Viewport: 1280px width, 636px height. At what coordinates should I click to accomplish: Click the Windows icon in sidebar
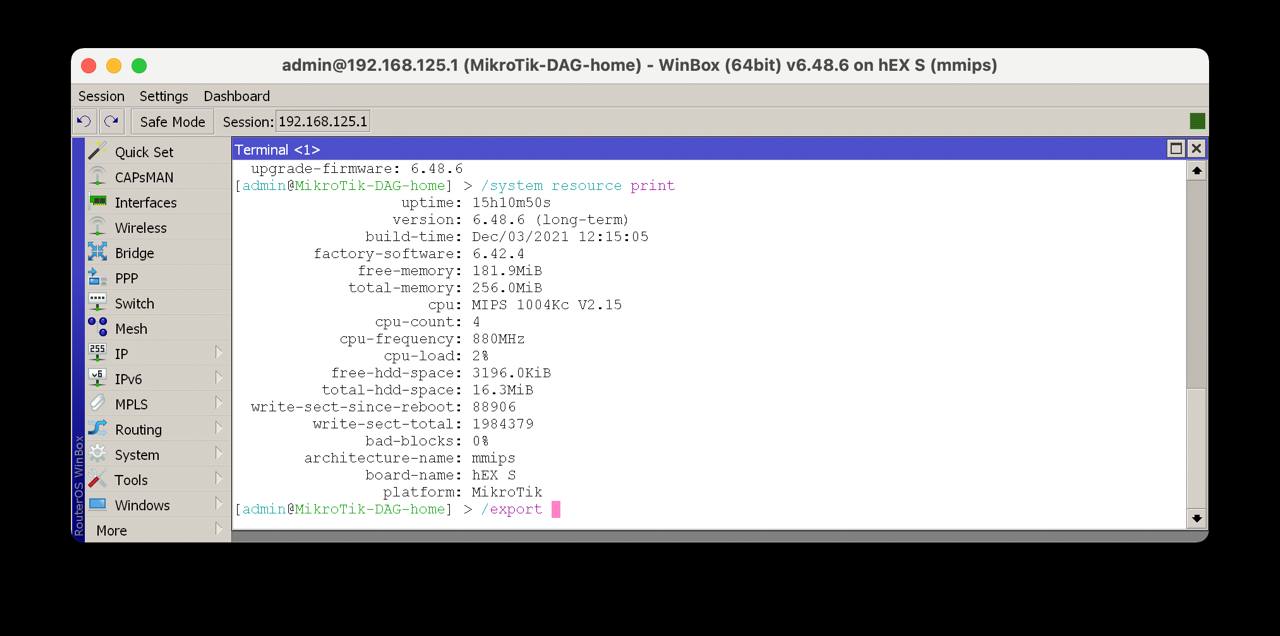97,505
